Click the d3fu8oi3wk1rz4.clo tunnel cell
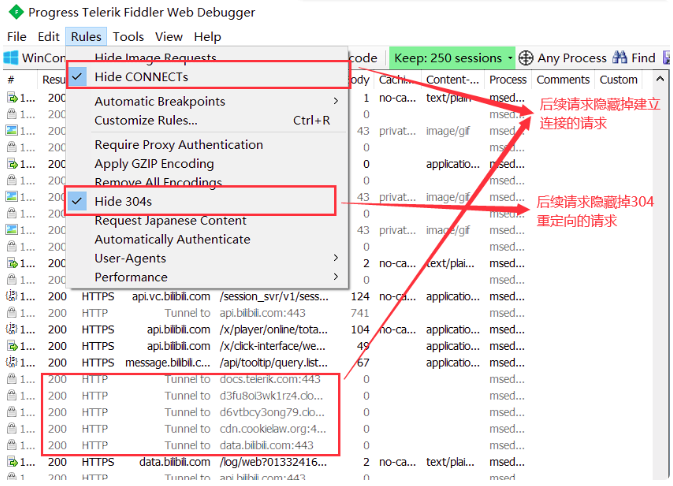 272,395
